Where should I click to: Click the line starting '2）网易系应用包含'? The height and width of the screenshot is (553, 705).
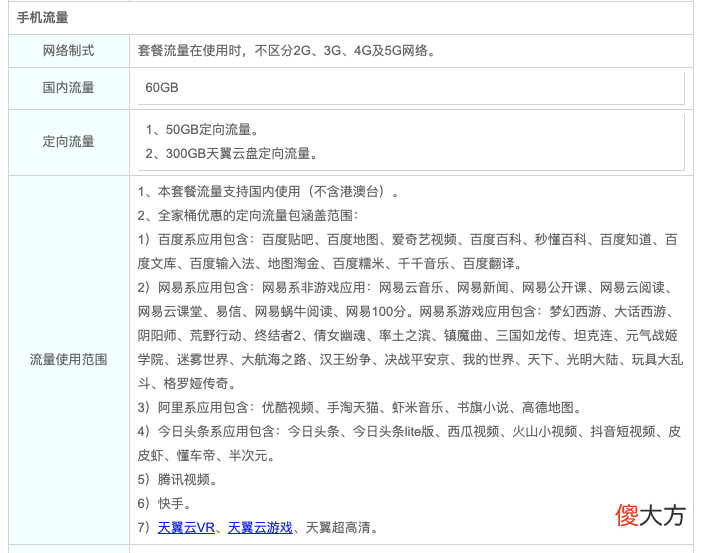[405, 287]
